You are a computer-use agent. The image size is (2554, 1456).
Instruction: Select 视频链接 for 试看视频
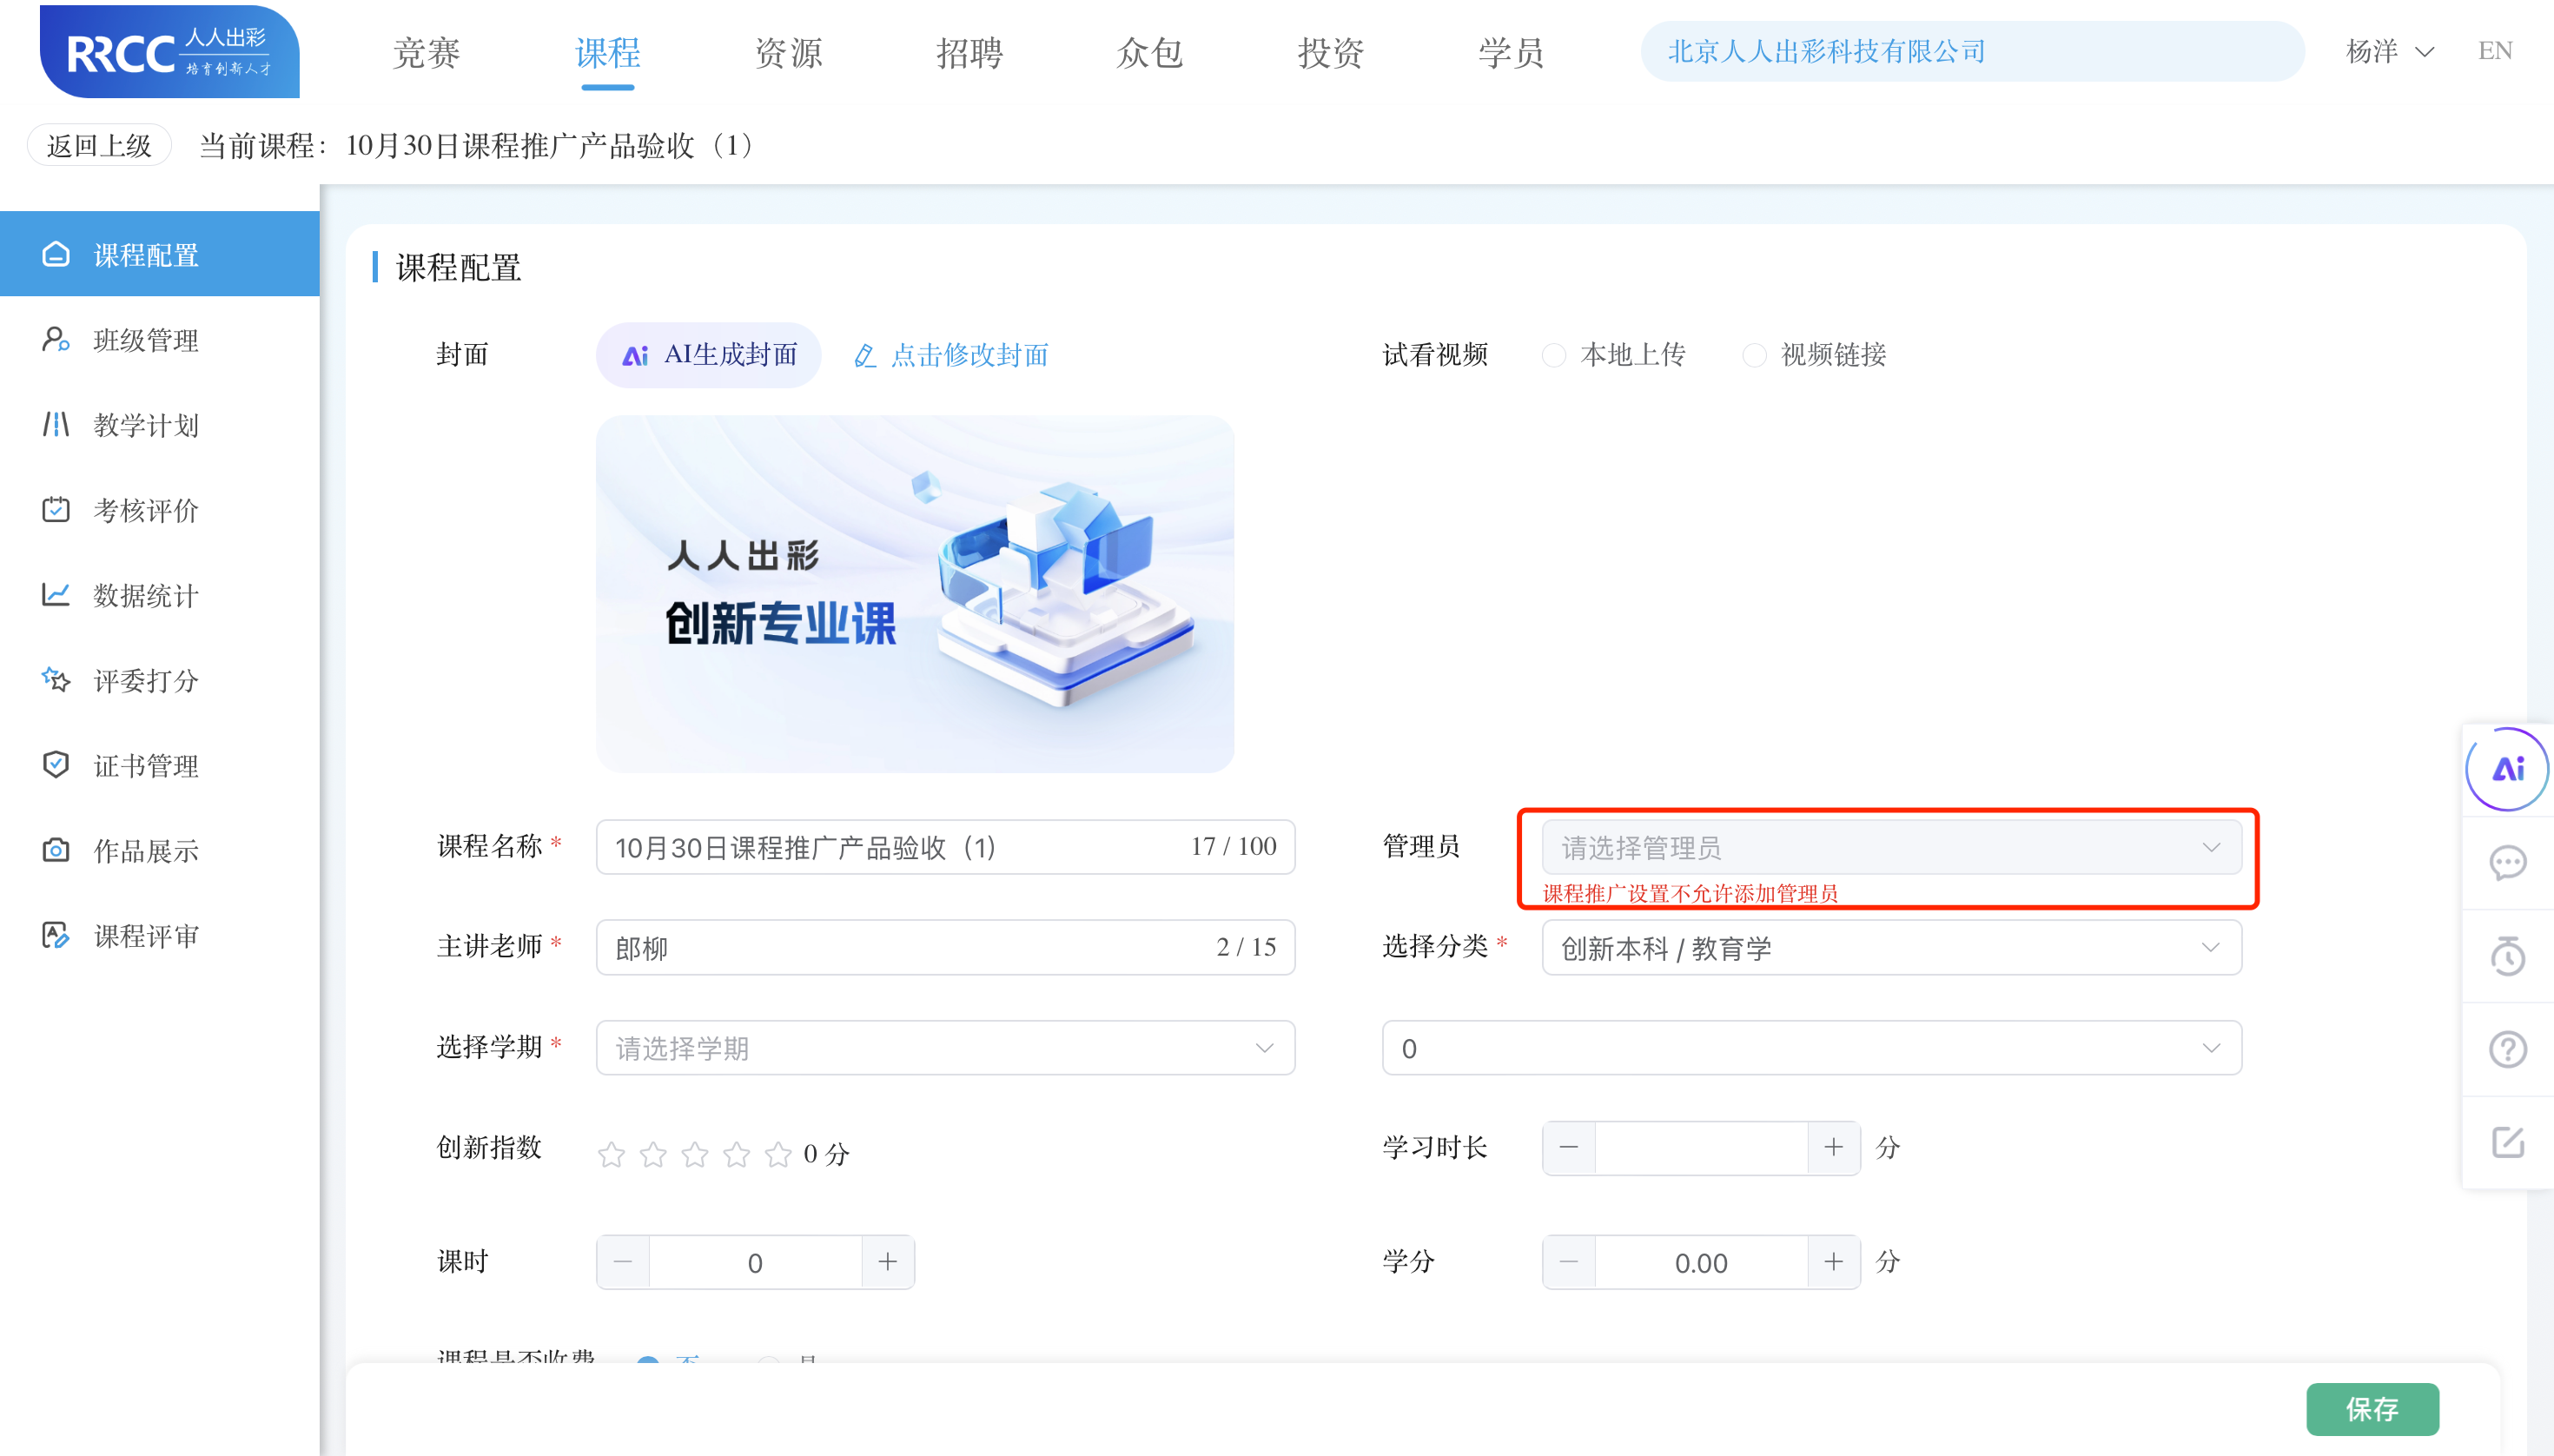coord(1756,355)
